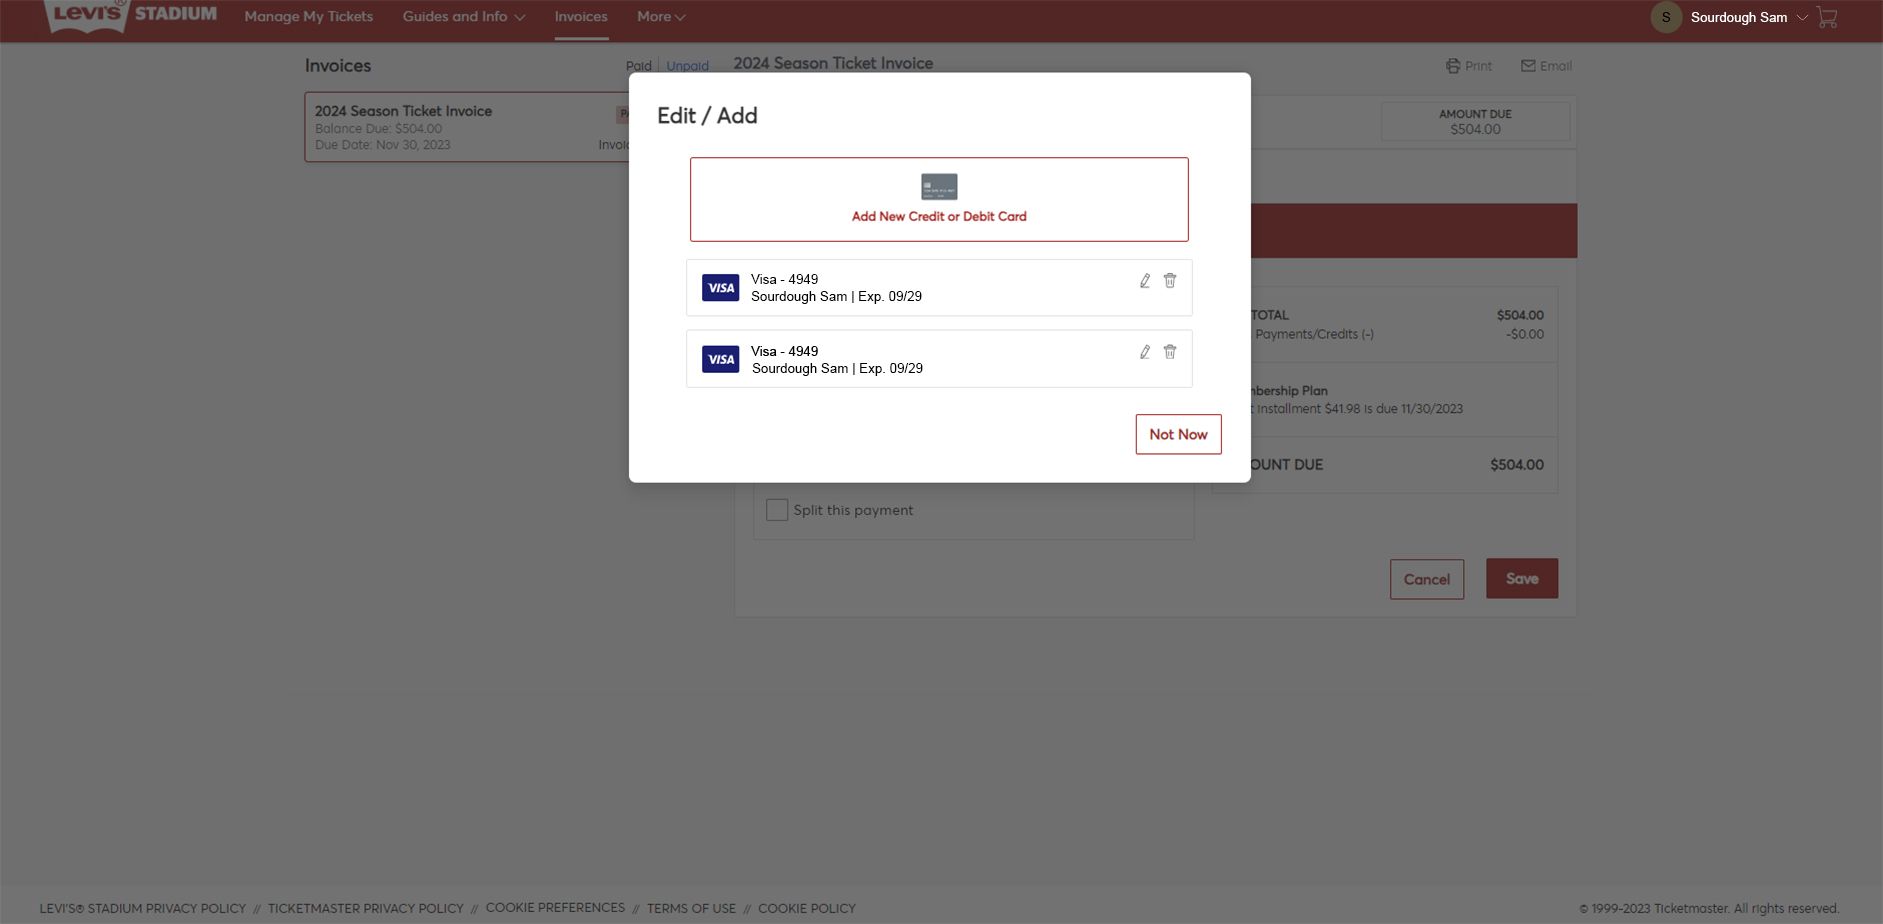Select the first Visa 4949 card row
This screenshot has height=924, width=1883.
tap(900, 288)
